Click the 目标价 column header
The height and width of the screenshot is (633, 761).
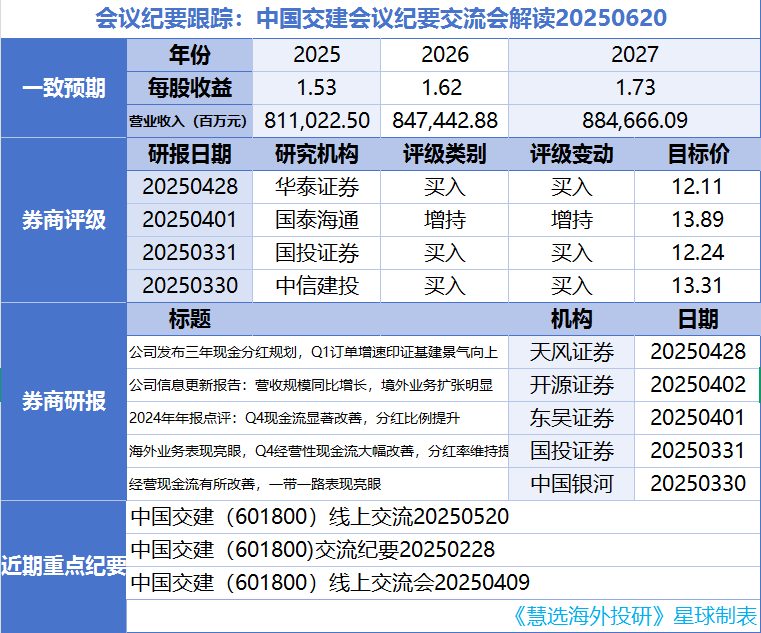pyautogui.click(x=698, y=154)
